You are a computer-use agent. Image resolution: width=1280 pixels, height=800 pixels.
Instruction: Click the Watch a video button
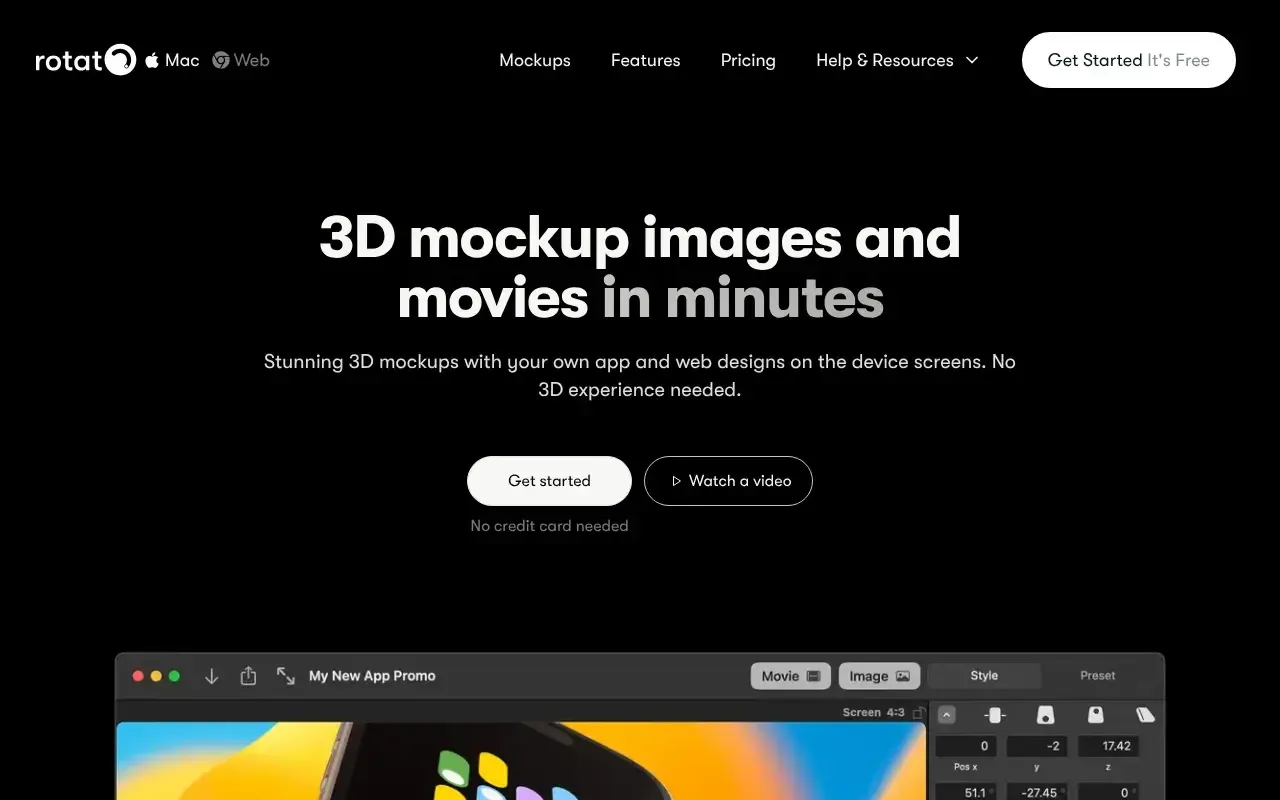pos(728,481)
